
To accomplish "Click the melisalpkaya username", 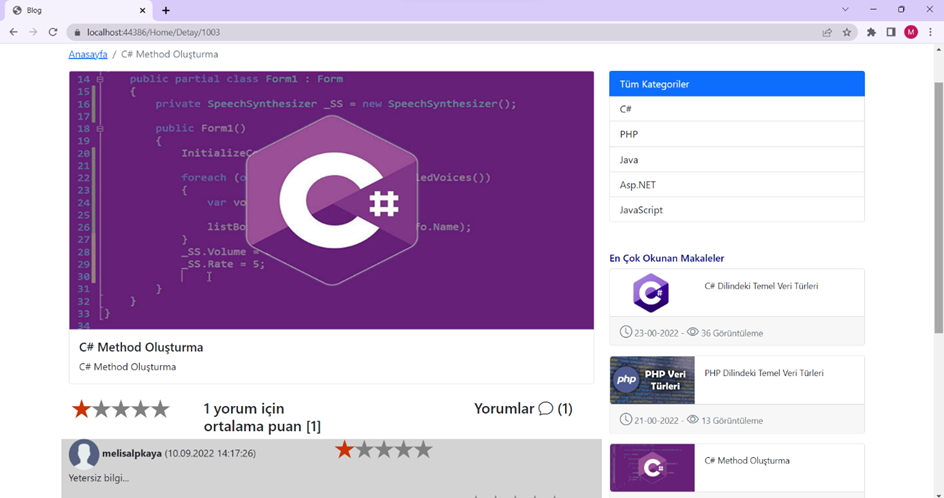I will 132,453.
